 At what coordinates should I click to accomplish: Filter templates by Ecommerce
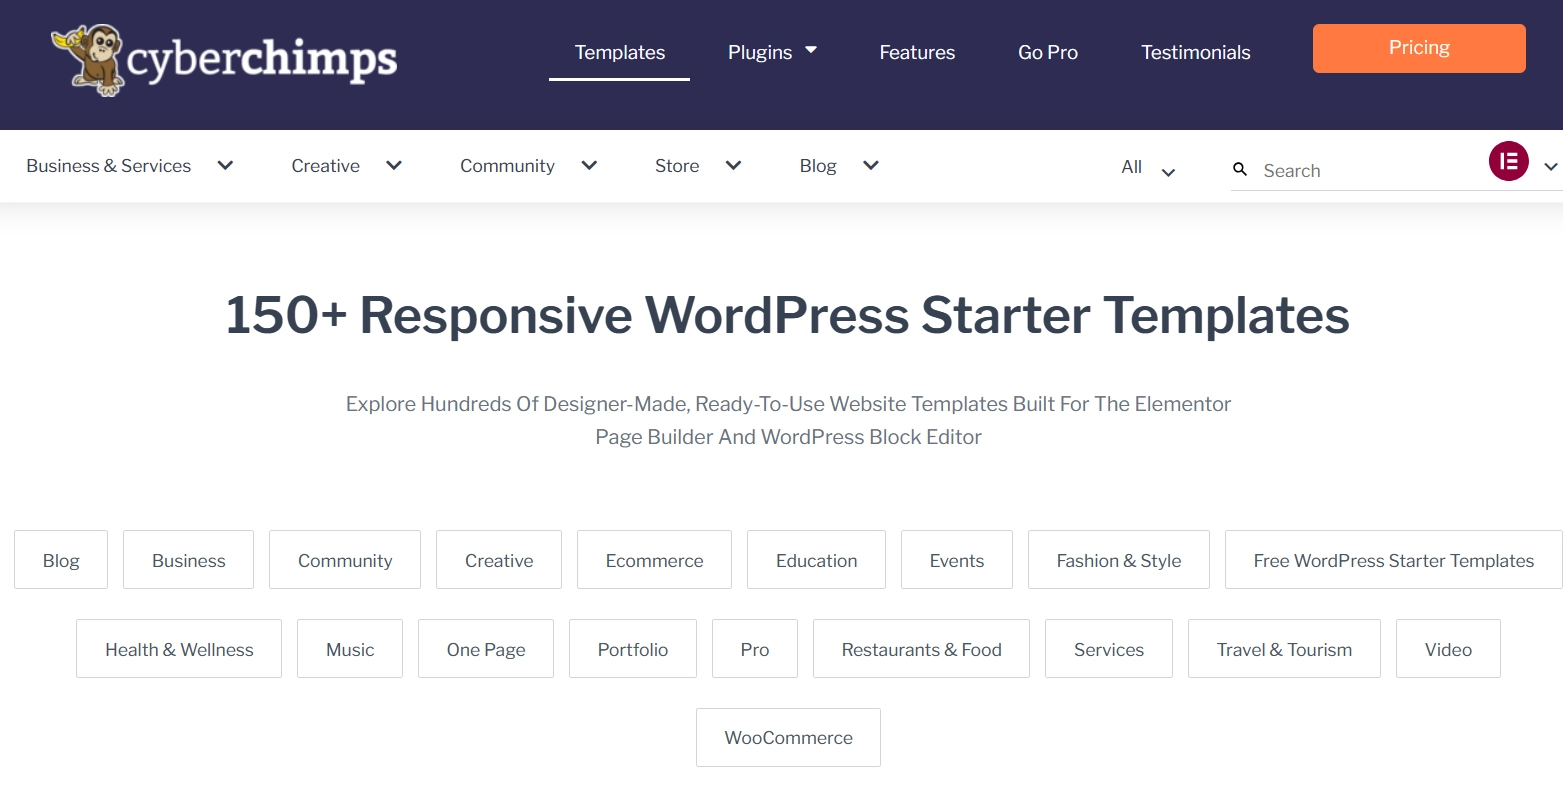pyautogui.click(x=655, y=560)
